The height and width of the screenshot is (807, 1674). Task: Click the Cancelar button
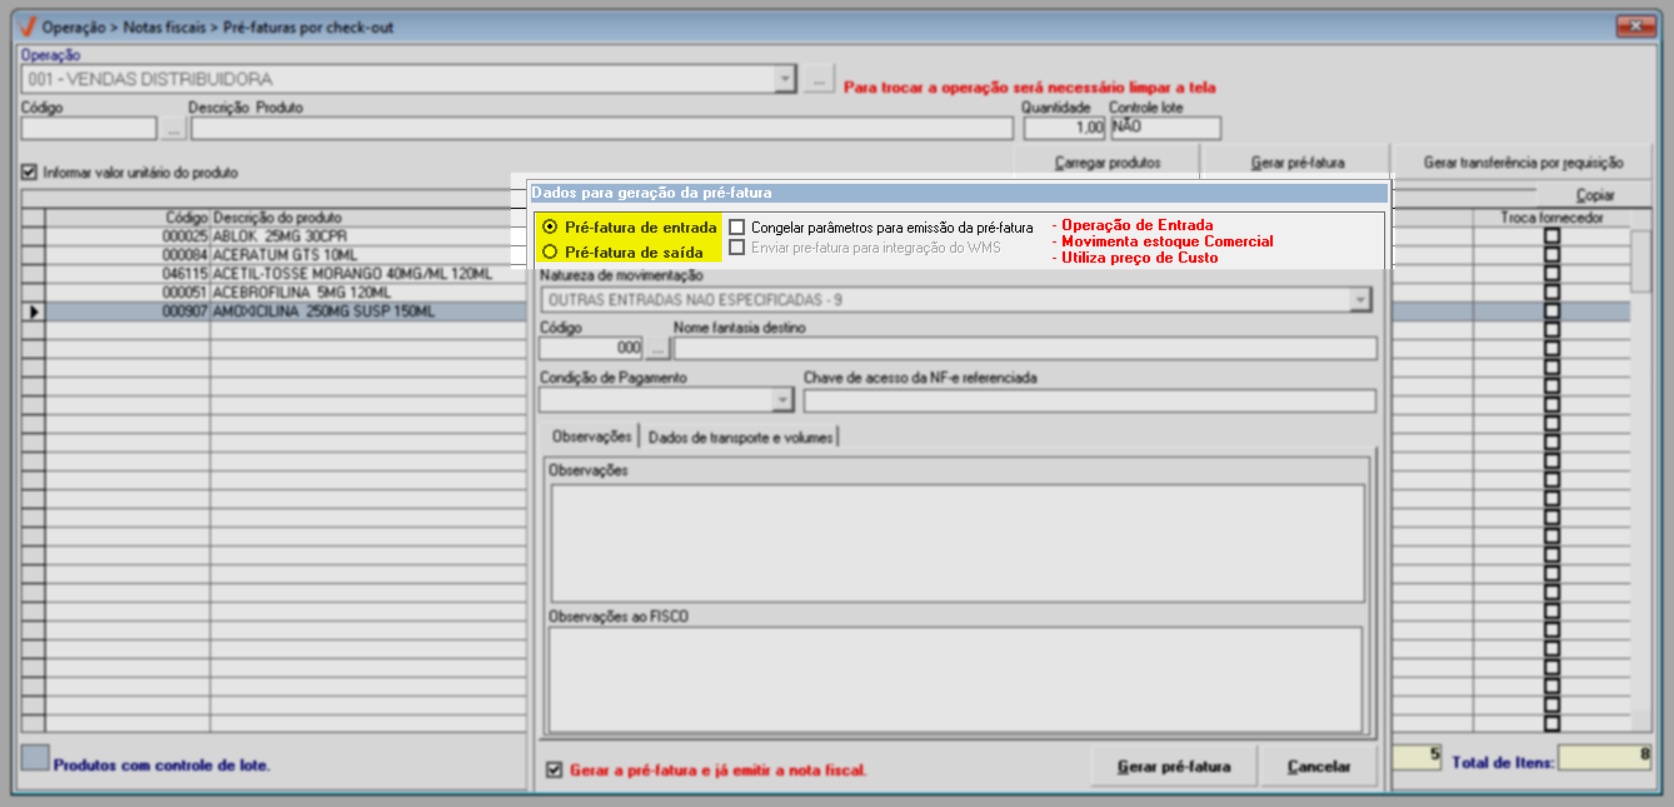pyautogui.click(x=1319, y=766)
